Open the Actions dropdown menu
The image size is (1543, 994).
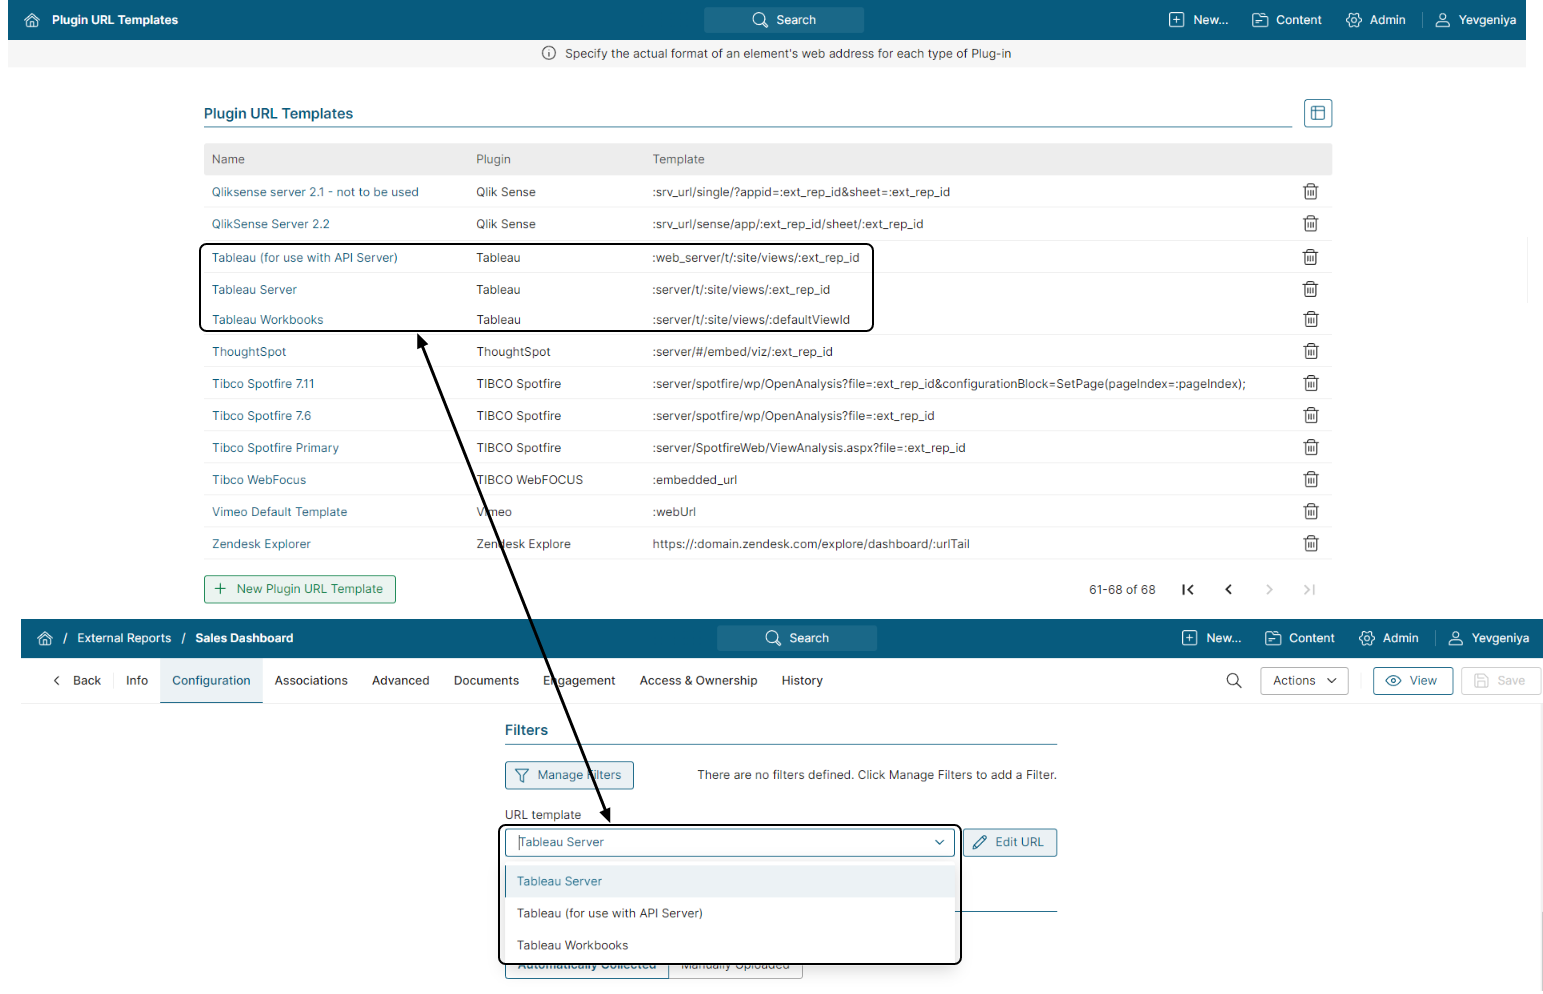coord(1304,681)
